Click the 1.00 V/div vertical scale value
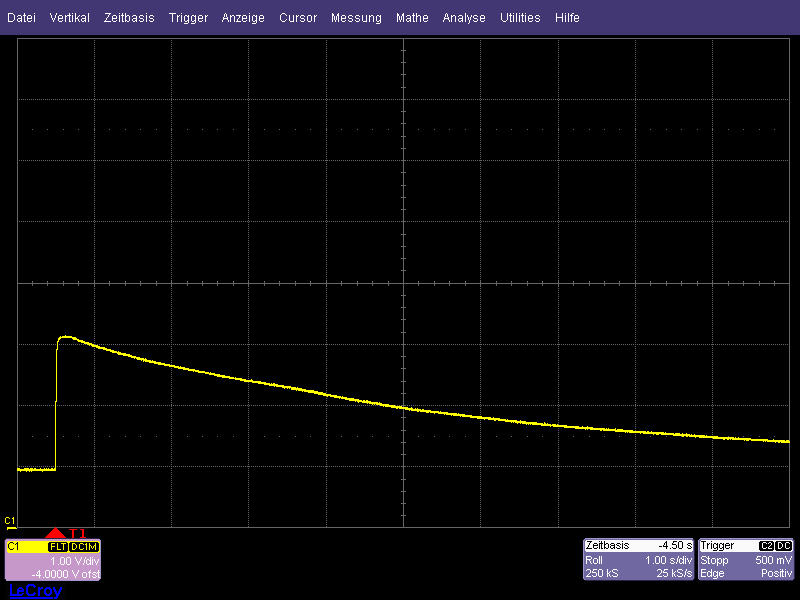 pos(74,561)
